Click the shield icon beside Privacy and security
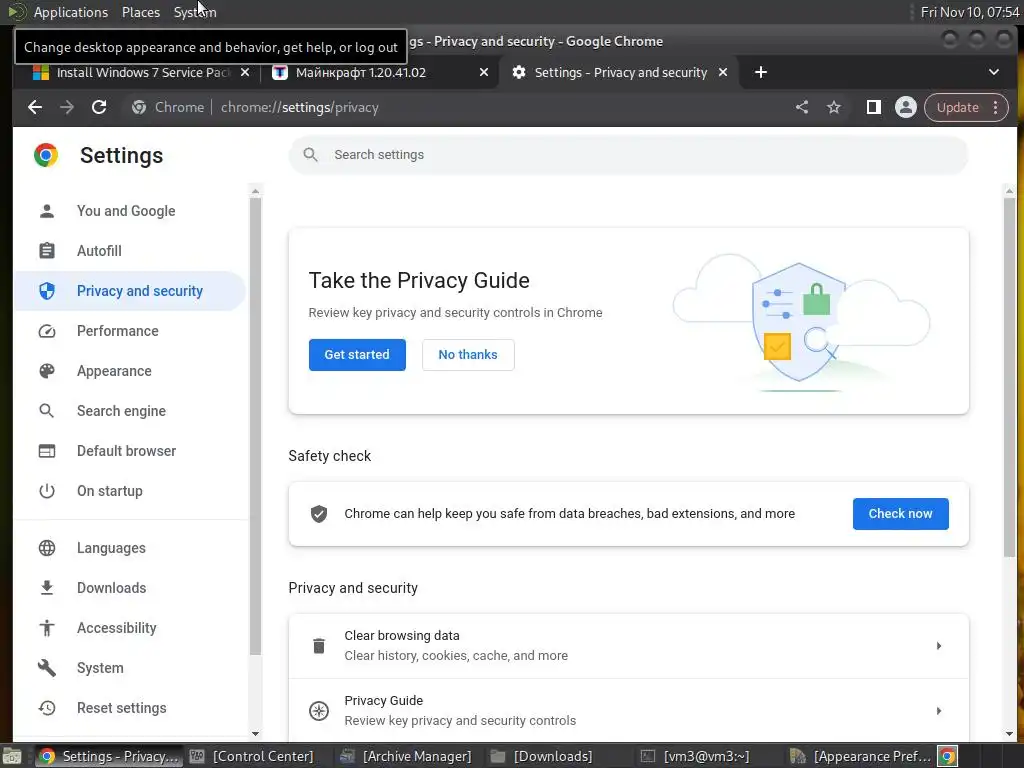 click(47, 291)
